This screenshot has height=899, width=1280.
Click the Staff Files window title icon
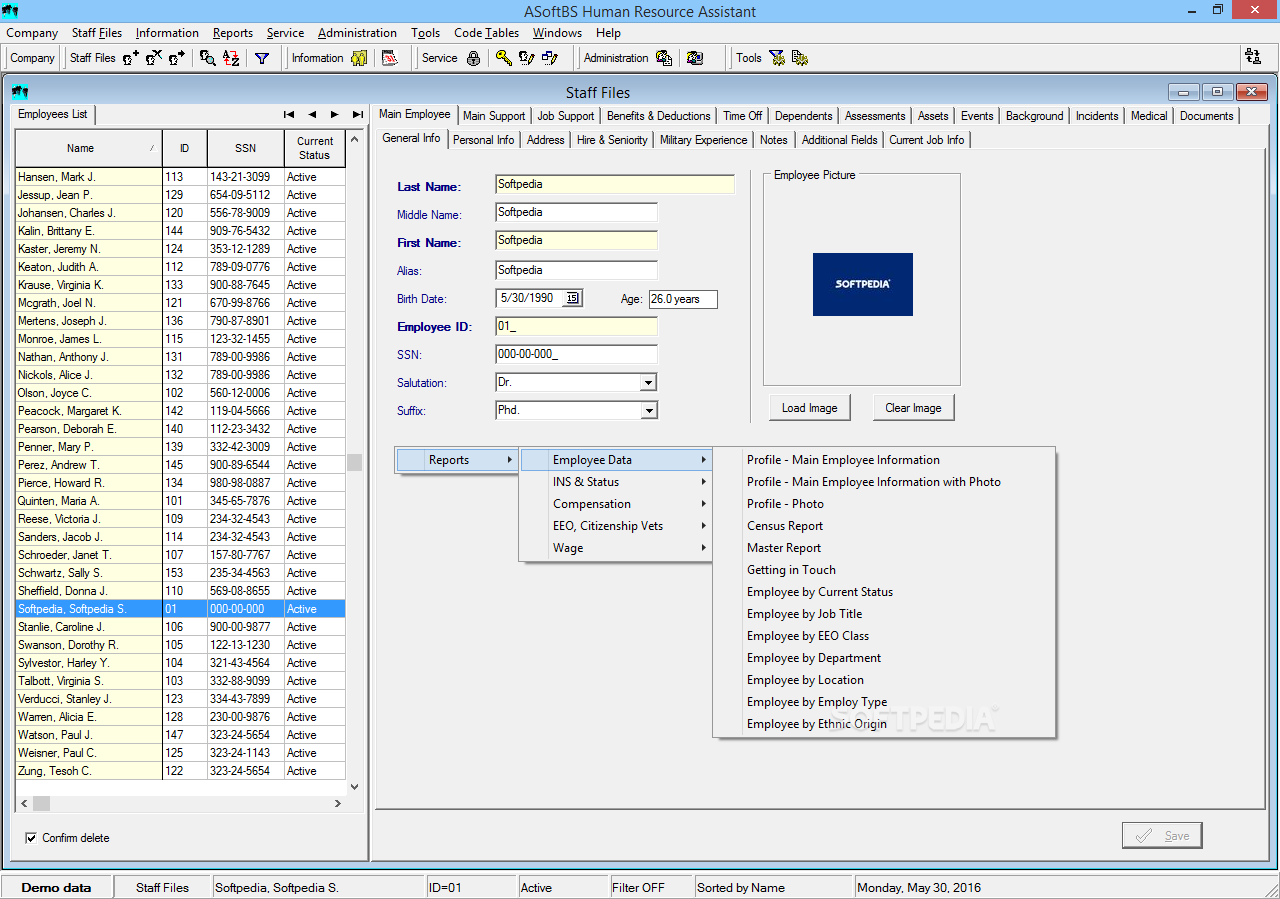(19, 92)
